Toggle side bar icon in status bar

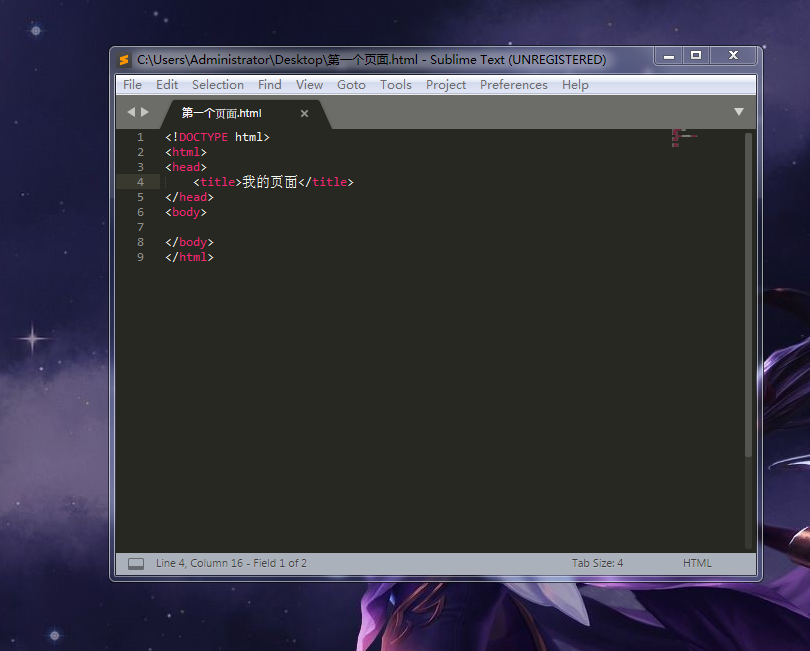click(x=136, y=564)
